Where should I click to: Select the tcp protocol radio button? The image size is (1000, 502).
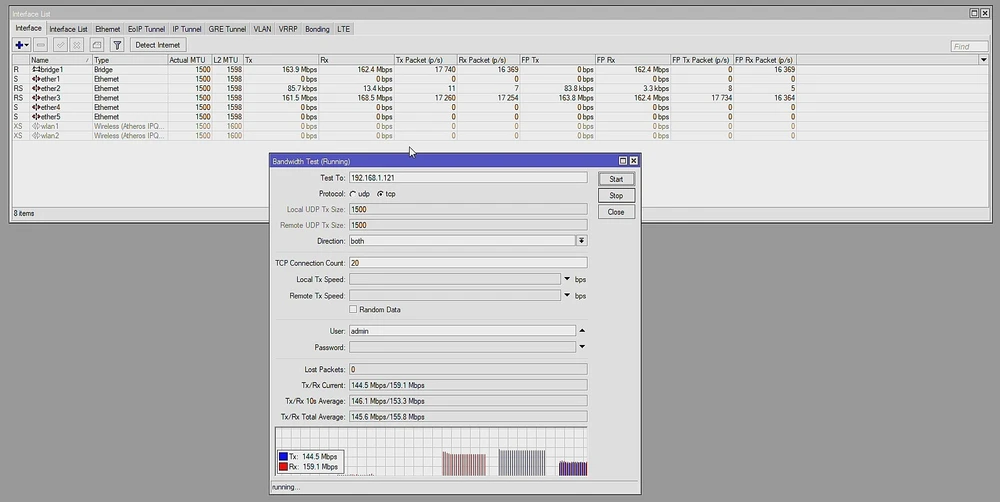pyautogui.click(x=380, y=194)
